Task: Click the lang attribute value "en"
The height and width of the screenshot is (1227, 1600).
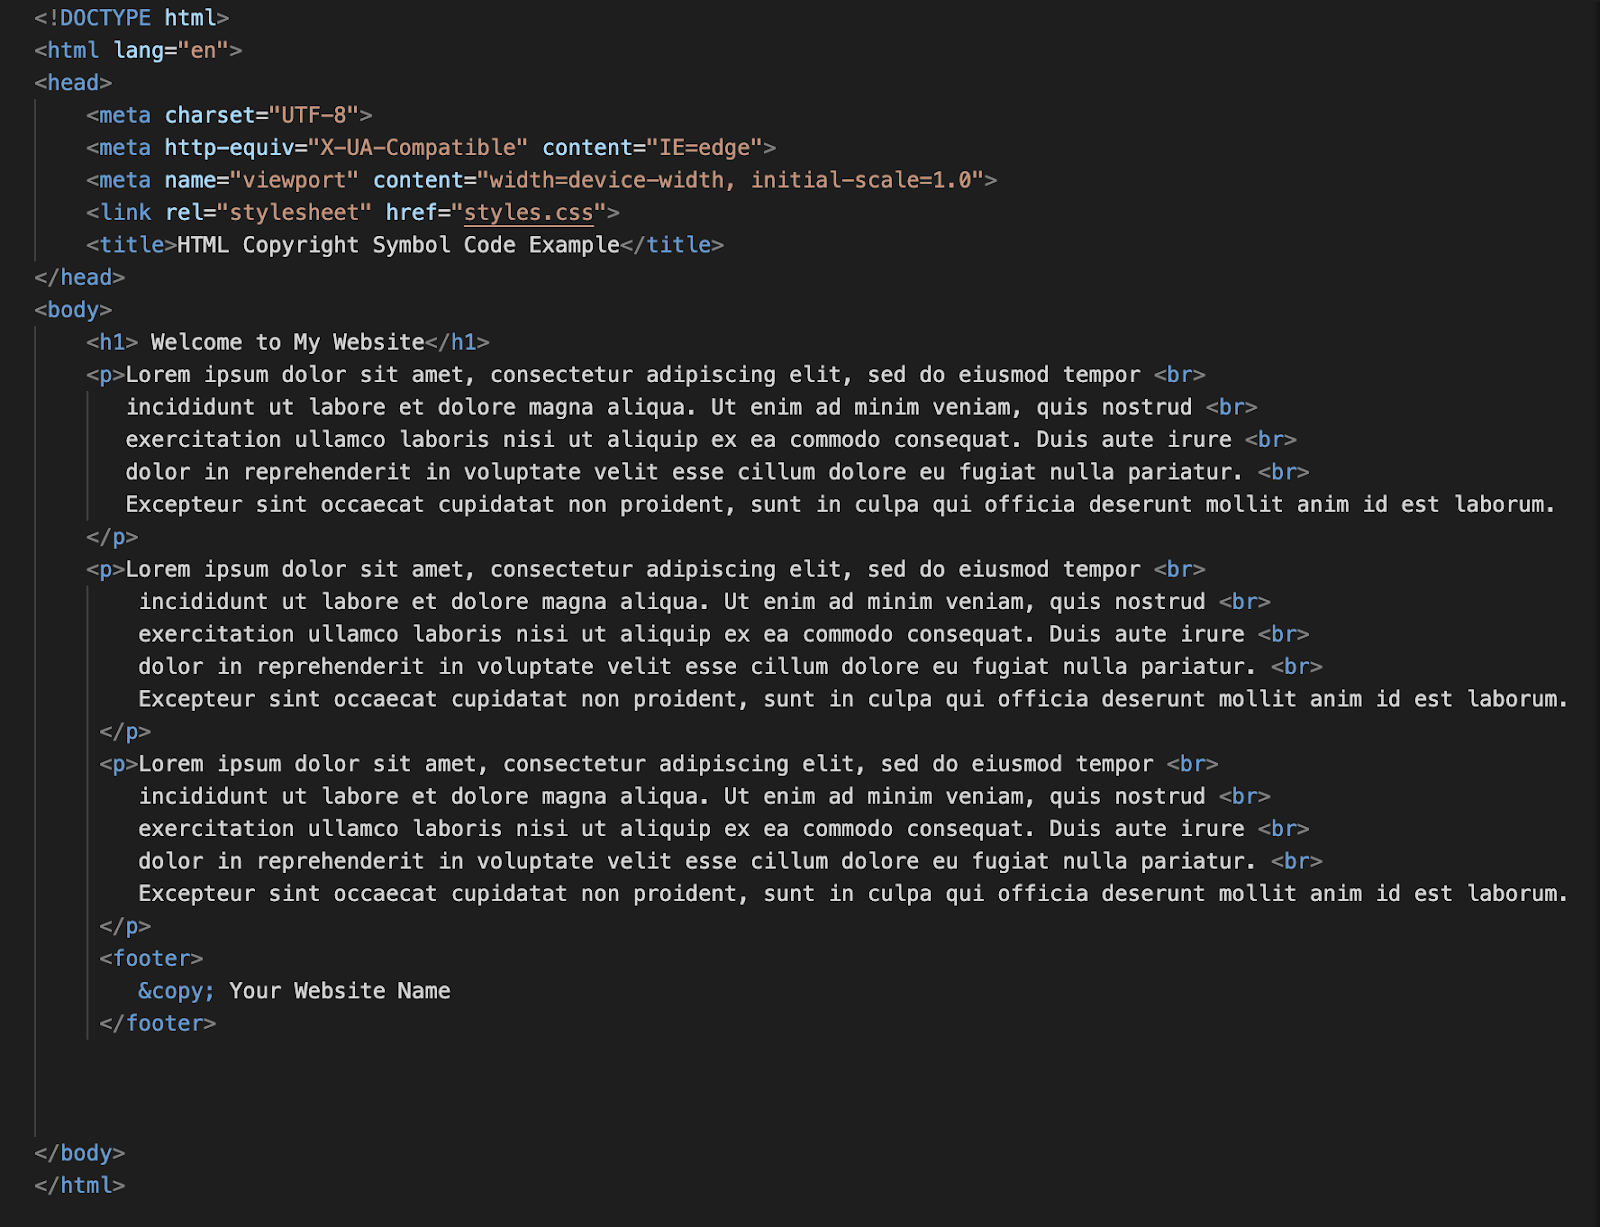Action: tap(203, 50)
